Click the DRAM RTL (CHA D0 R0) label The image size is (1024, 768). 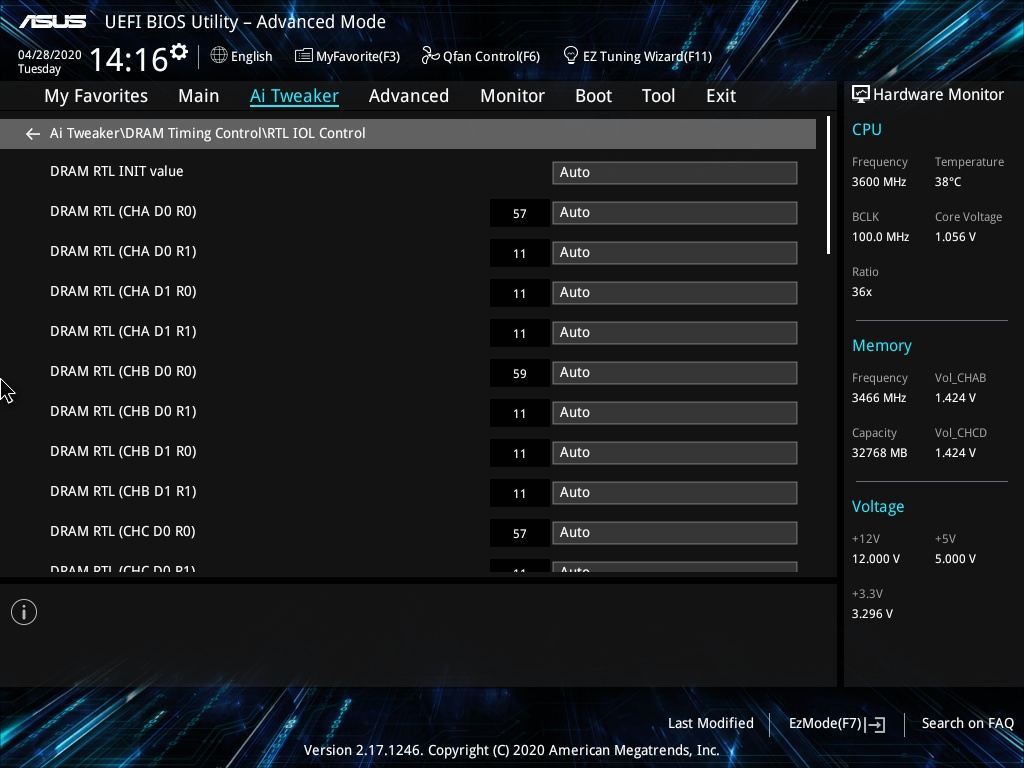(123, 212)
